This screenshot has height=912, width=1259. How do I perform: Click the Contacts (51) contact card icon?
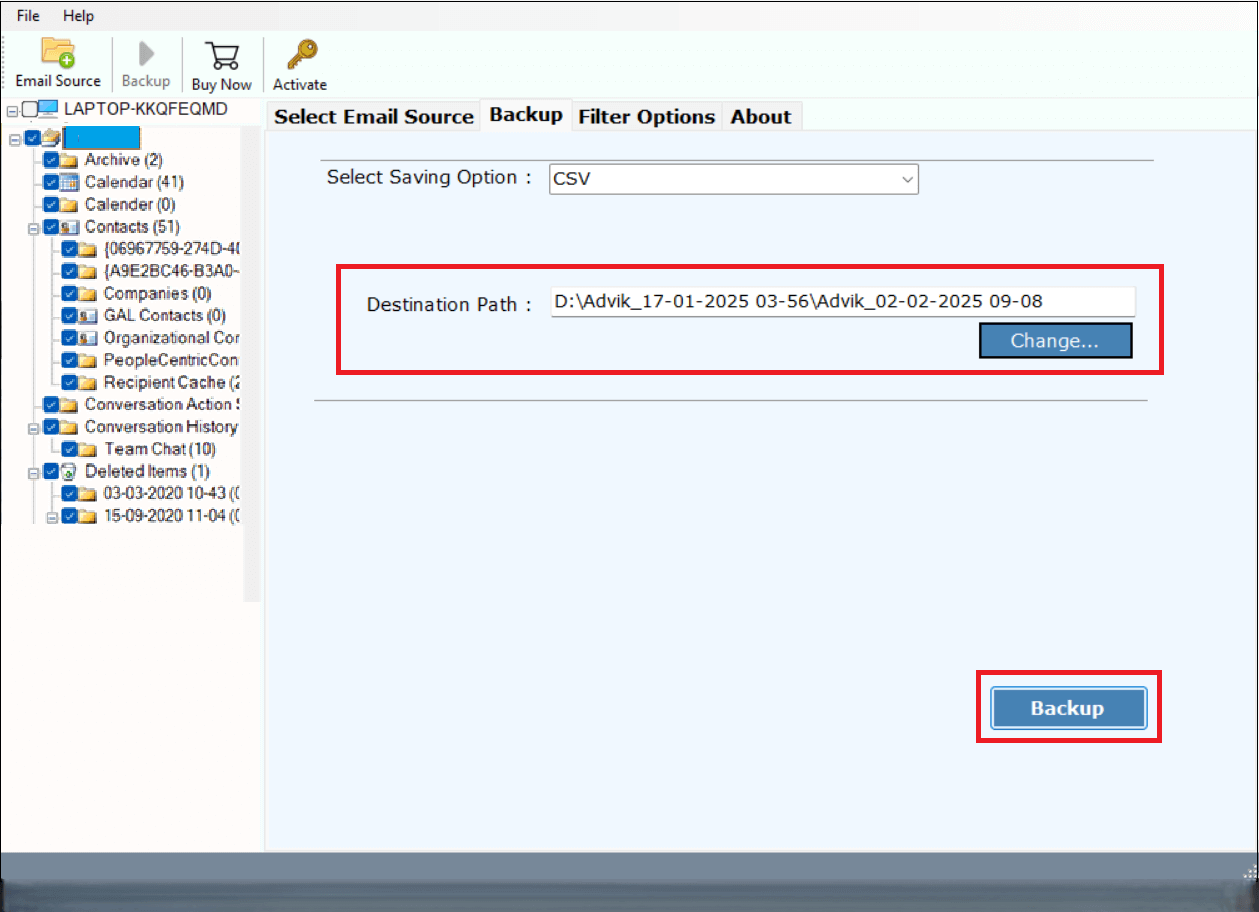pyautogui.click(x=69, y=227)
